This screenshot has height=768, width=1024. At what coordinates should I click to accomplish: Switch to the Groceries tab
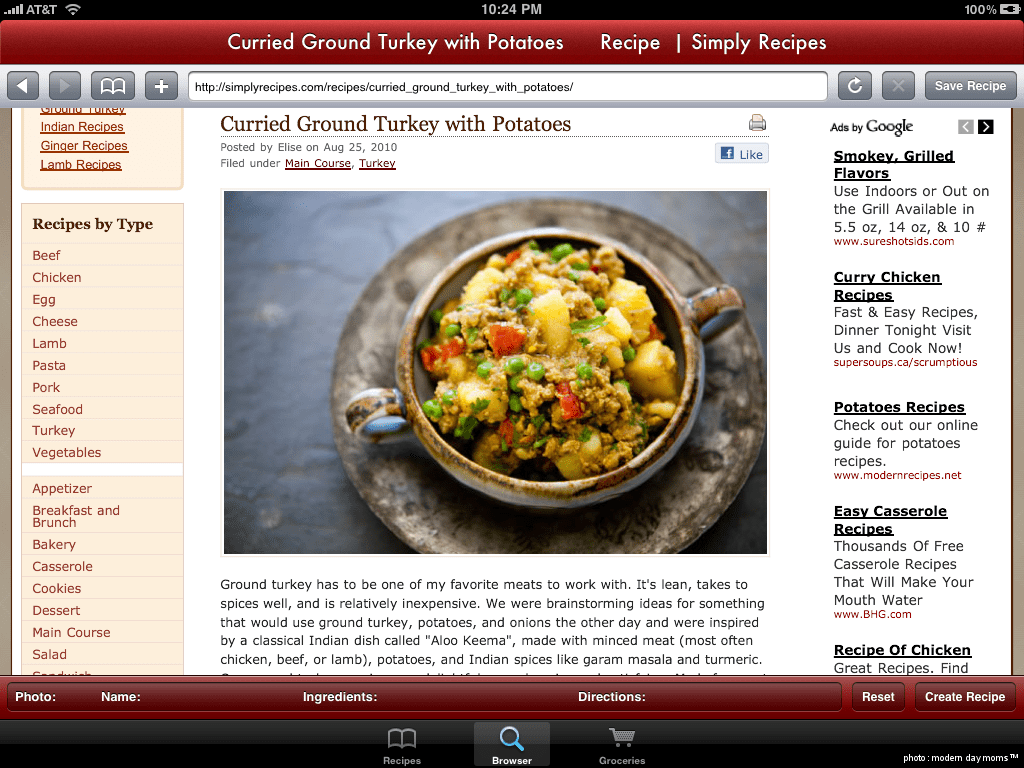(622, 745)
